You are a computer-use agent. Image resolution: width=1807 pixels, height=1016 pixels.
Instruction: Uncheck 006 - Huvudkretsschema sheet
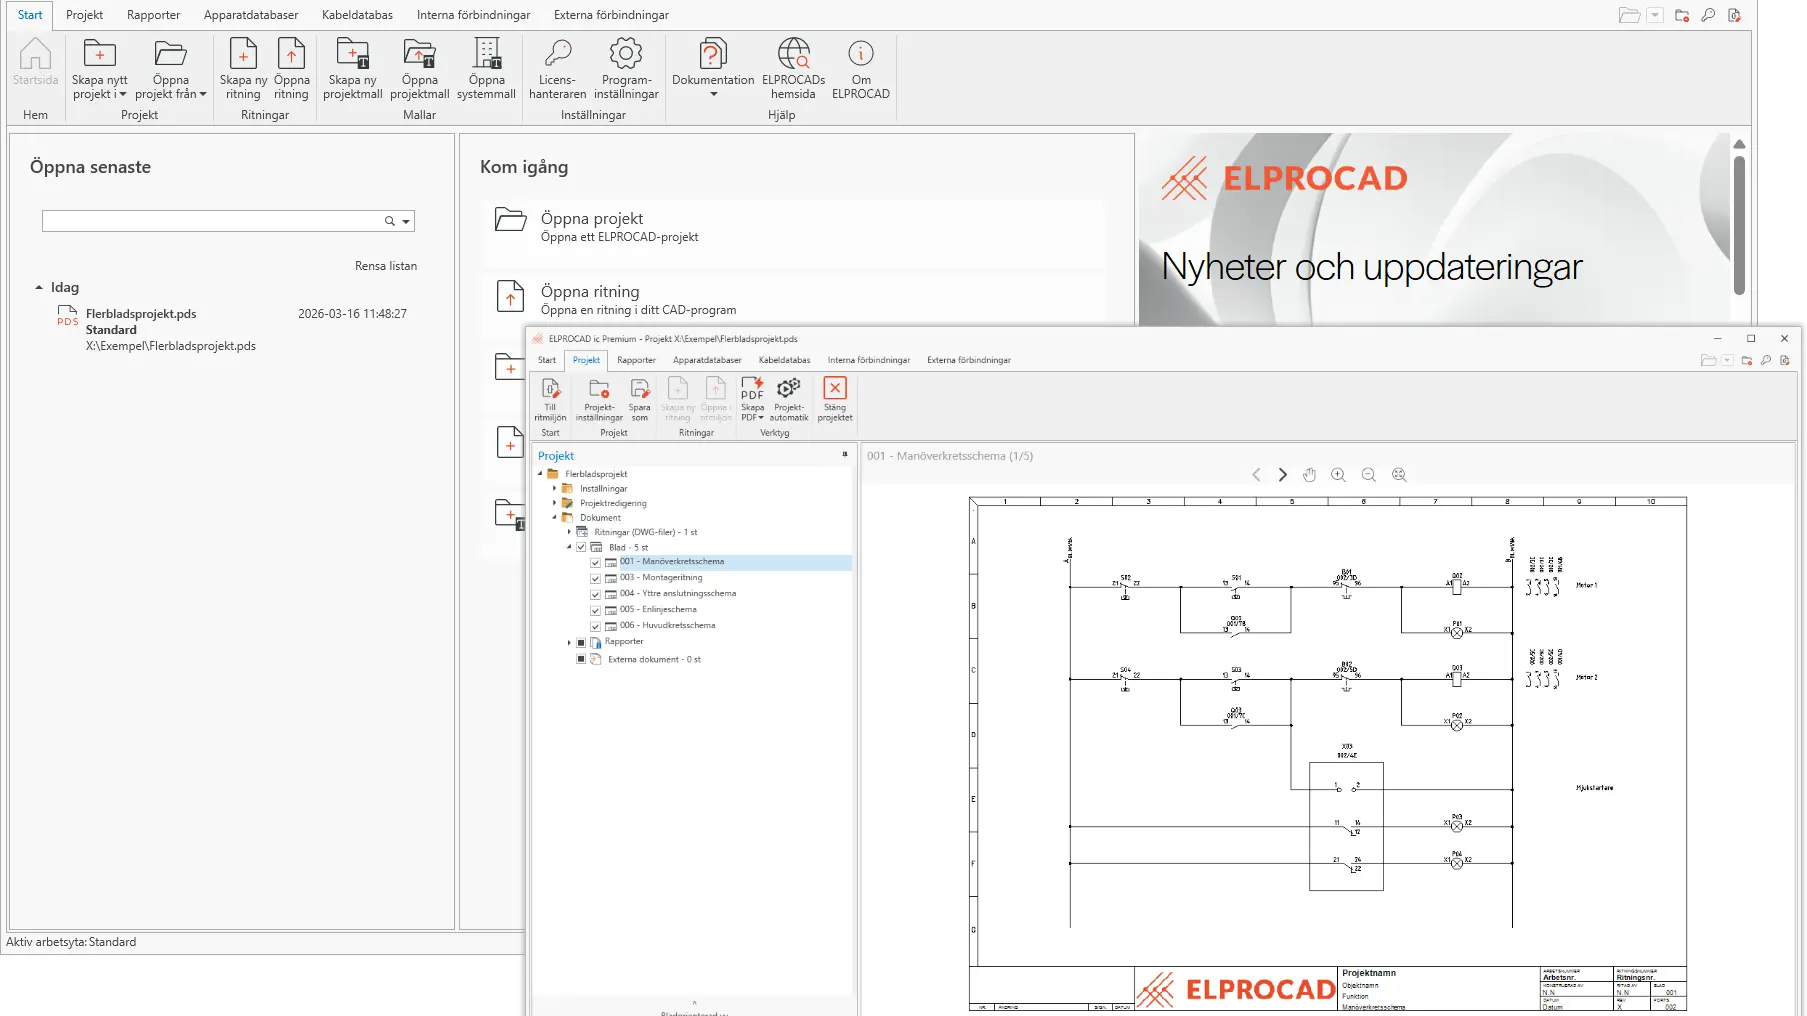[x=595, y=625]
